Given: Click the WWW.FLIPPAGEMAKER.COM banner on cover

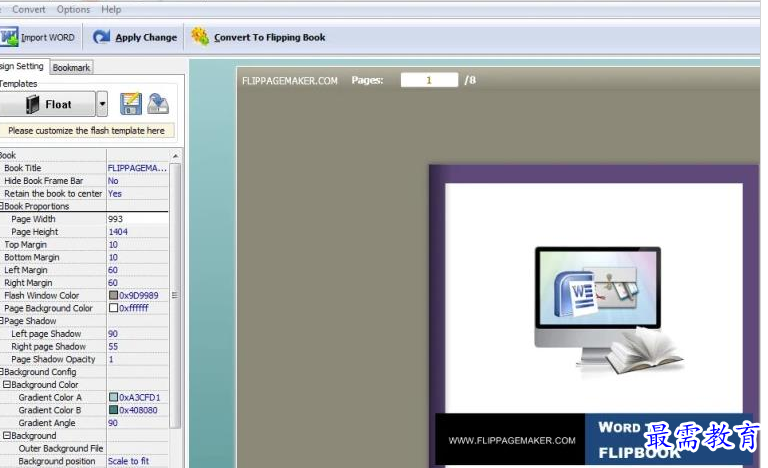Looking at the screenshot, I should pyautogui.click(x=512, y=441).
